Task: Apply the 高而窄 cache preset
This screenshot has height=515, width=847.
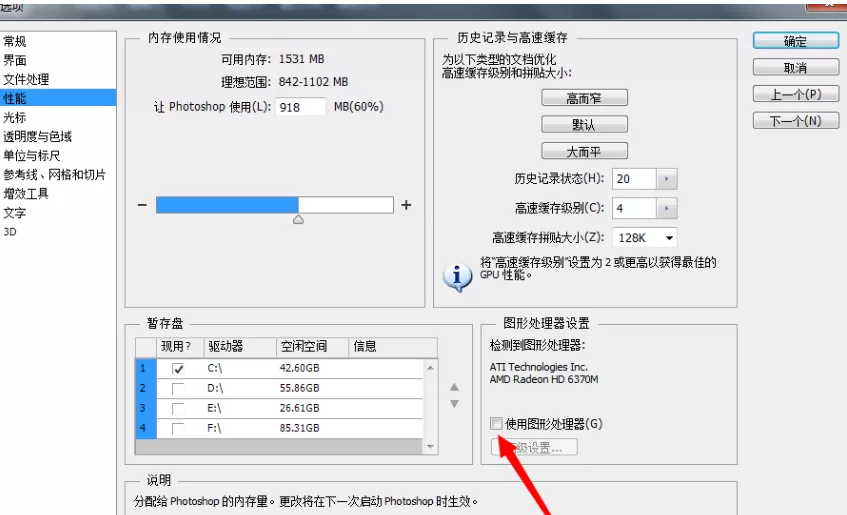Action: click(584, 98)
